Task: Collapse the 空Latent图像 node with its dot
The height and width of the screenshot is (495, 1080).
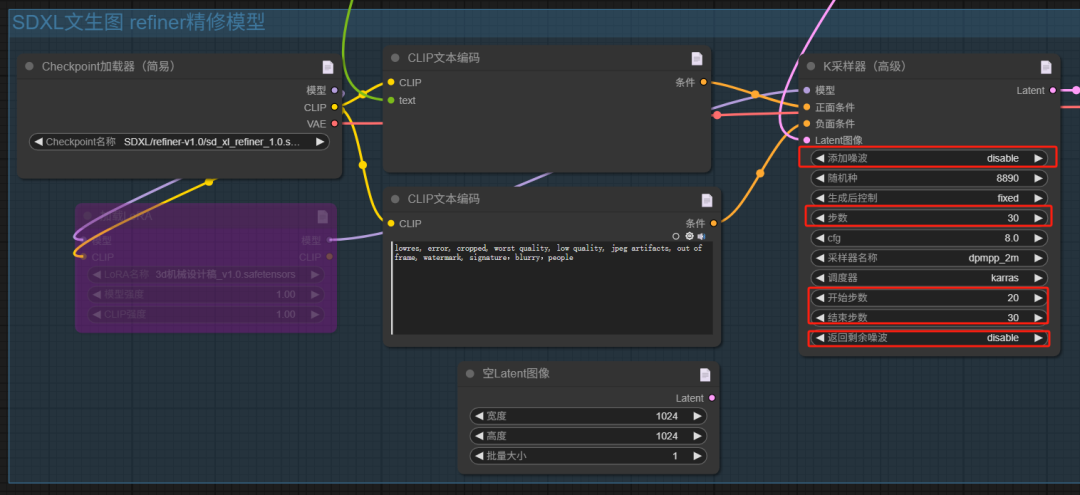Action: tap(470, 374)
